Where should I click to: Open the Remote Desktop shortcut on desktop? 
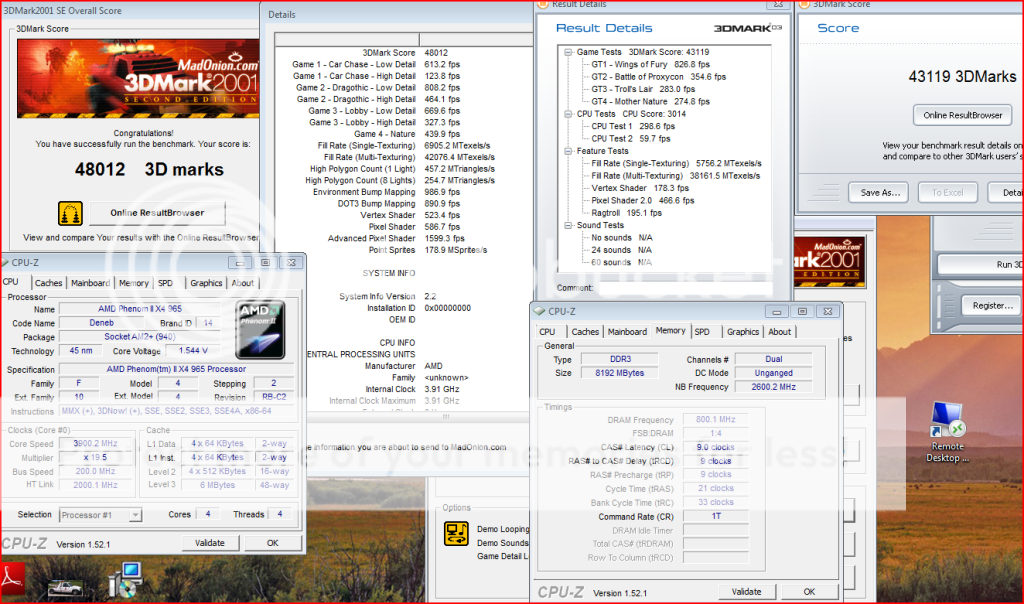(947, 433)
